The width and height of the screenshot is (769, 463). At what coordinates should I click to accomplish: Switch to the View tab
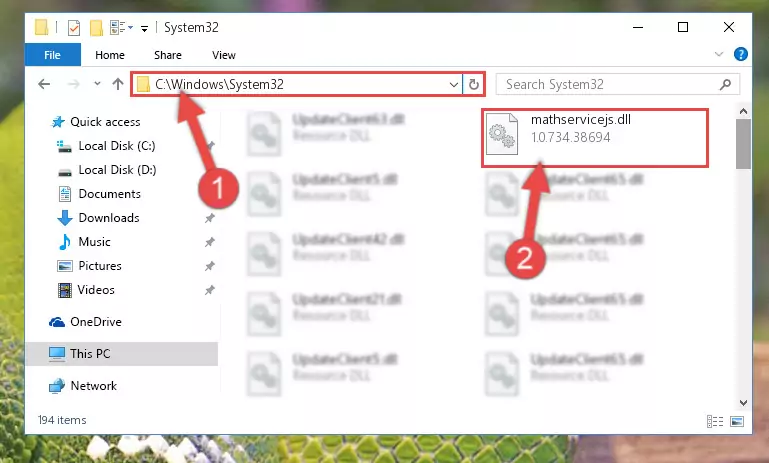(224, 55)
